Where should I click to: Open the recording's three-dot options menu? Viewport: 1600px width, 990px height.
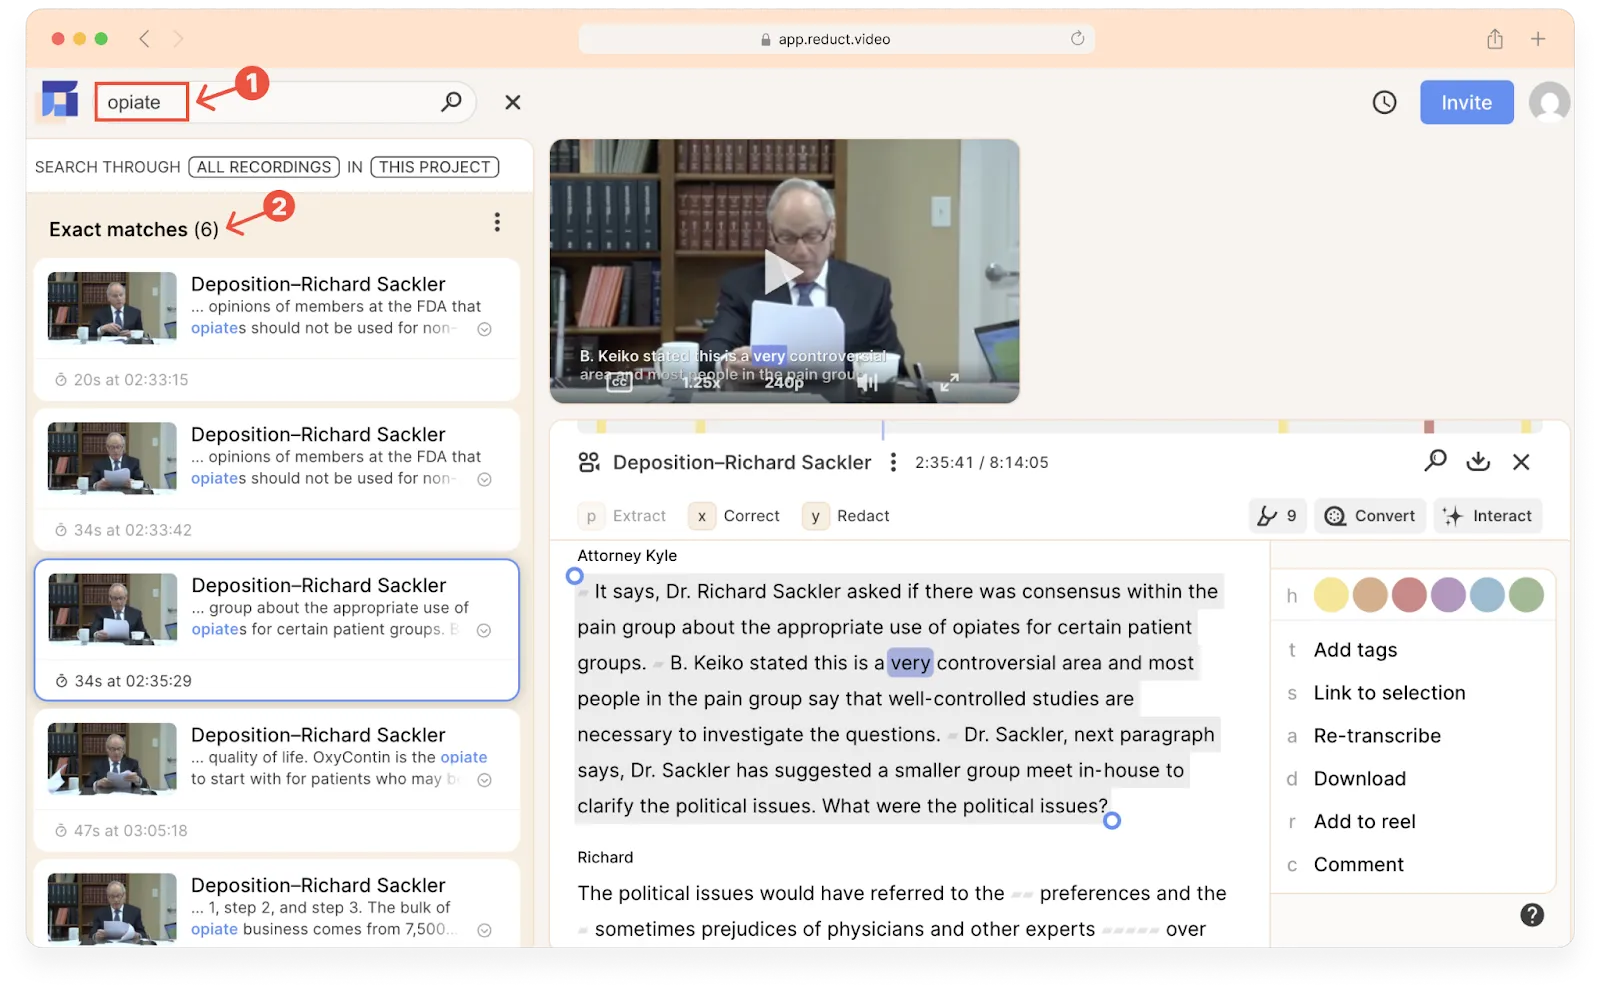tap(893, 462)
